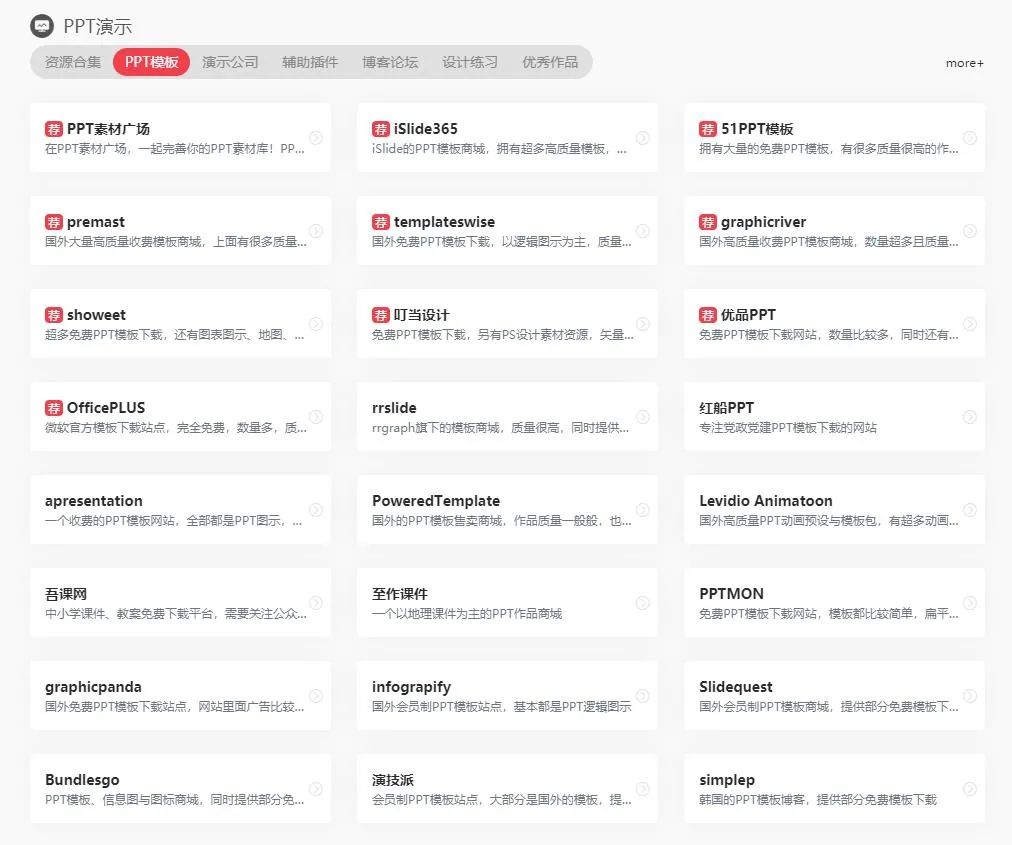
Task: Open the rrslide site title
Action: [394, 407]
